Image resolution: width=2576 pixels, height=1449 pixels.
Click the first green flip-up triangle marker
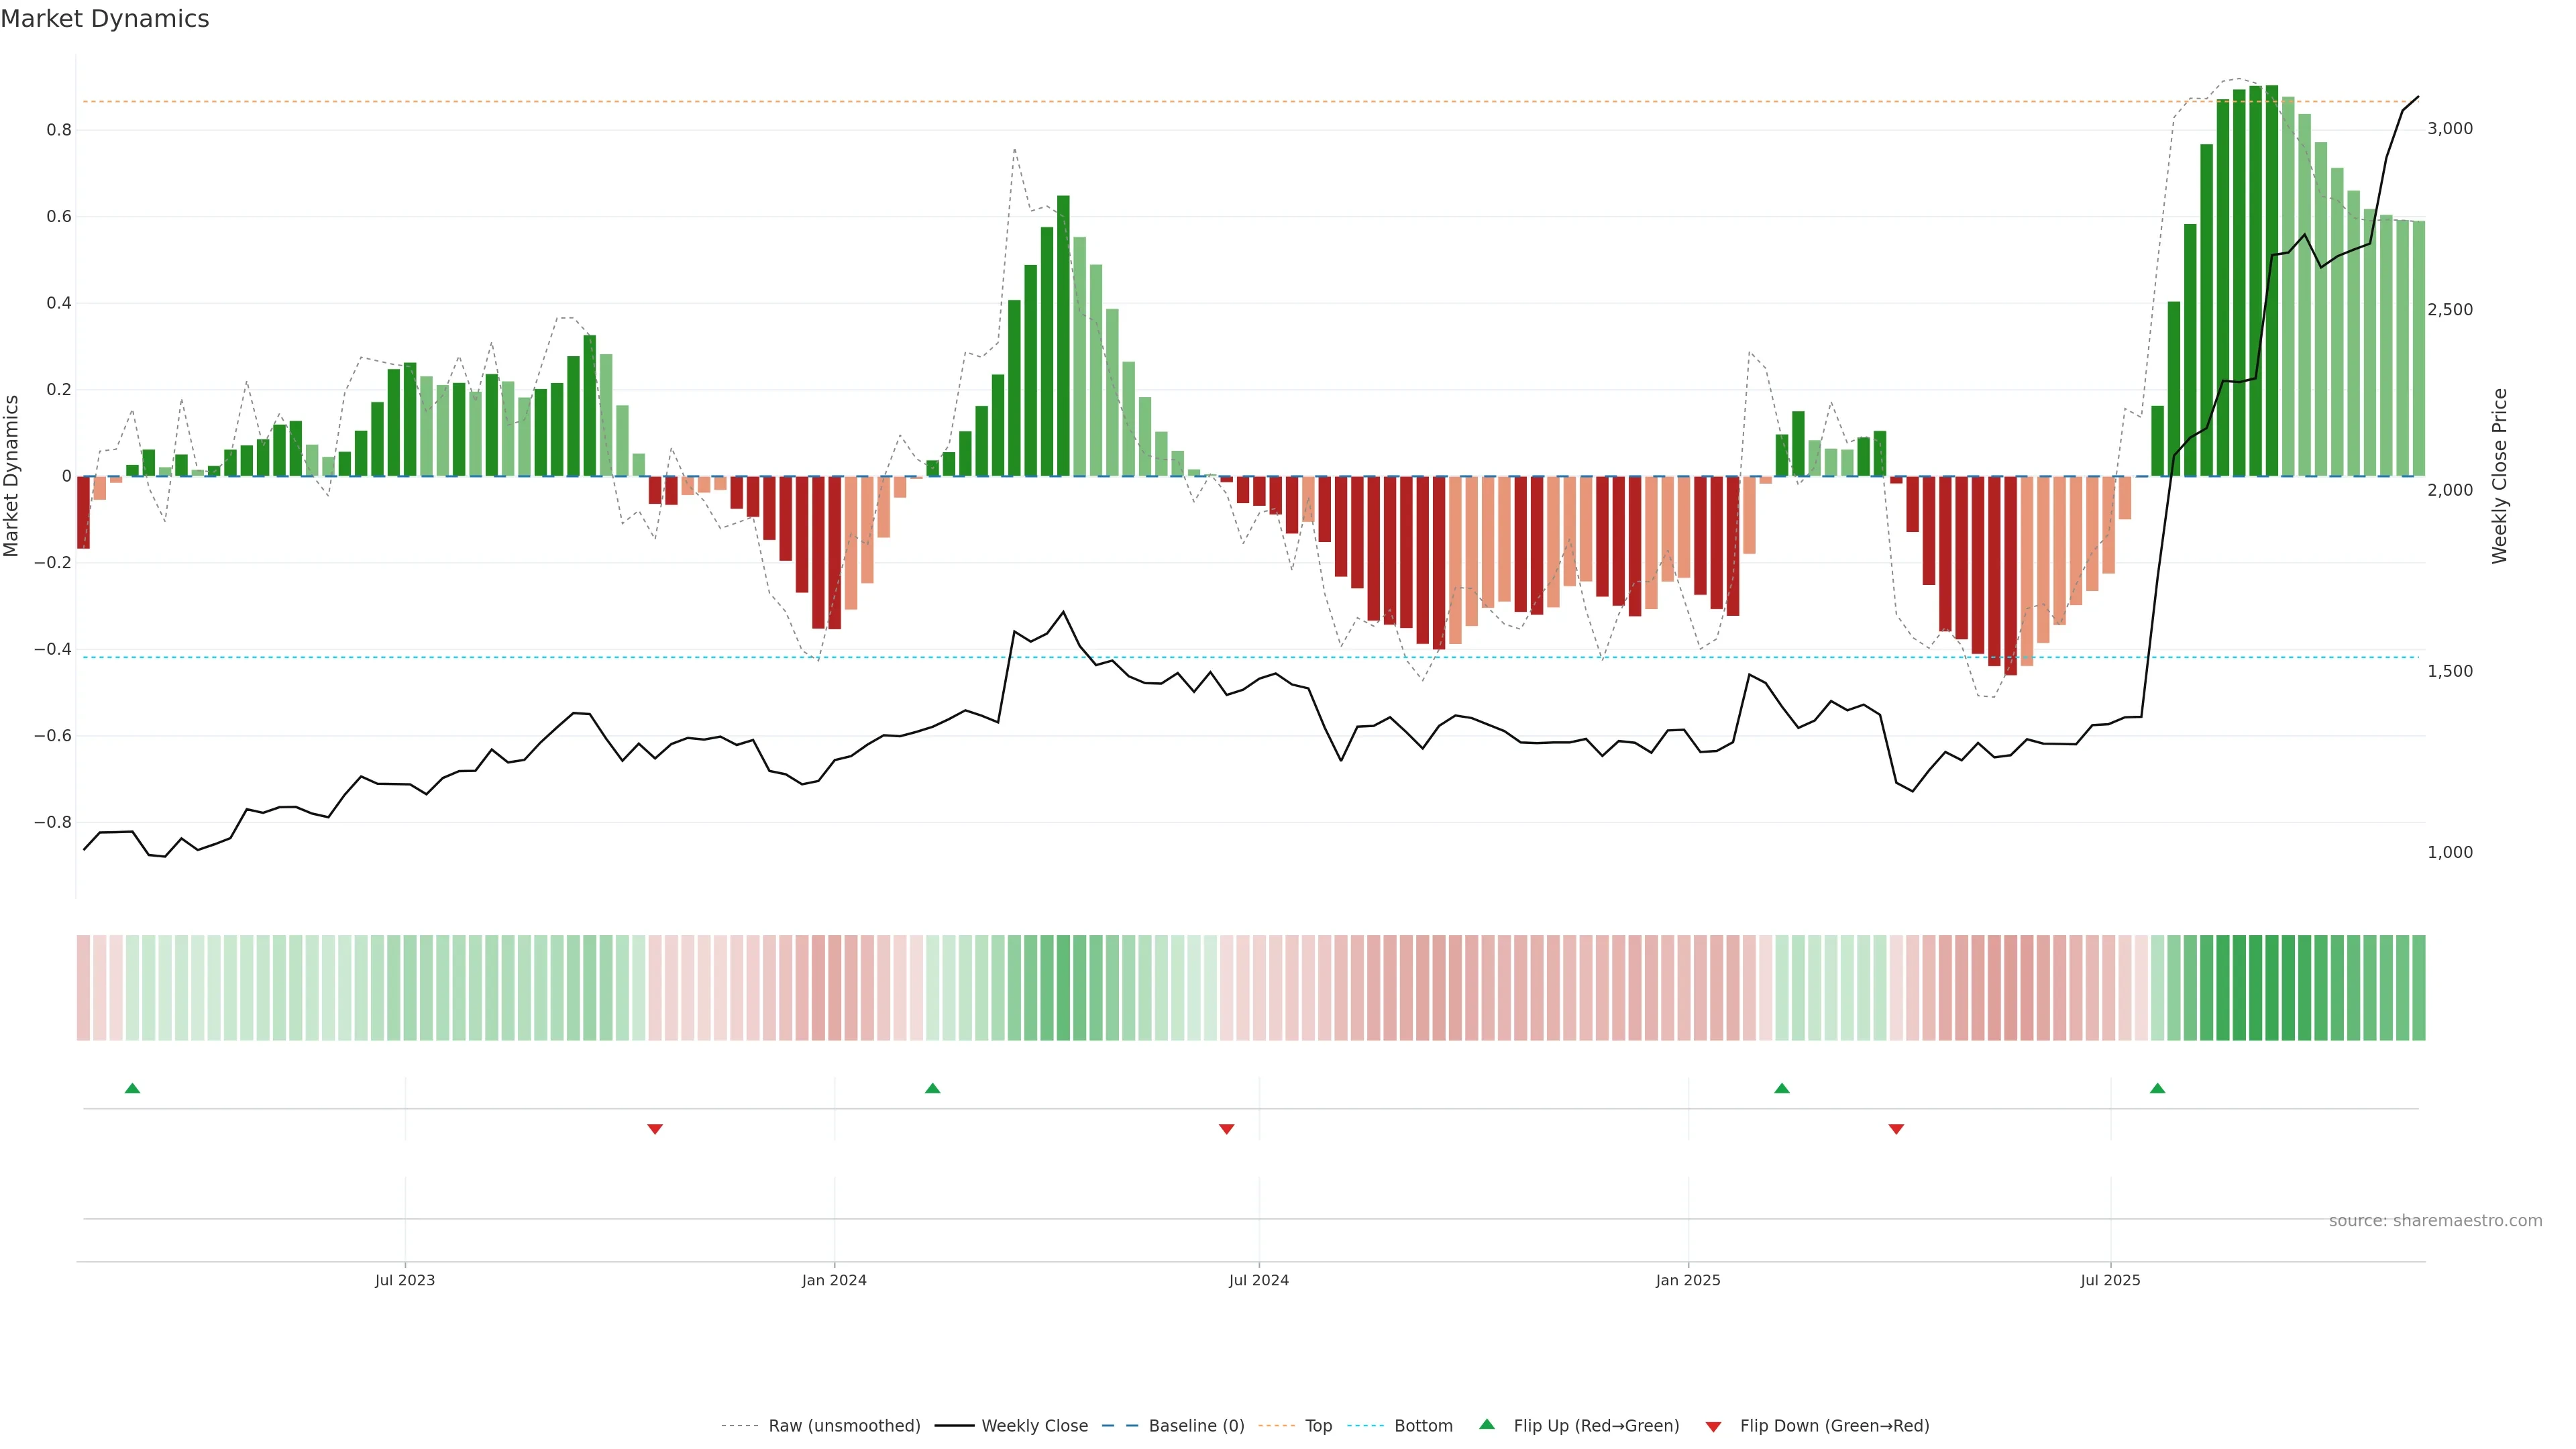coord(132,1088)
